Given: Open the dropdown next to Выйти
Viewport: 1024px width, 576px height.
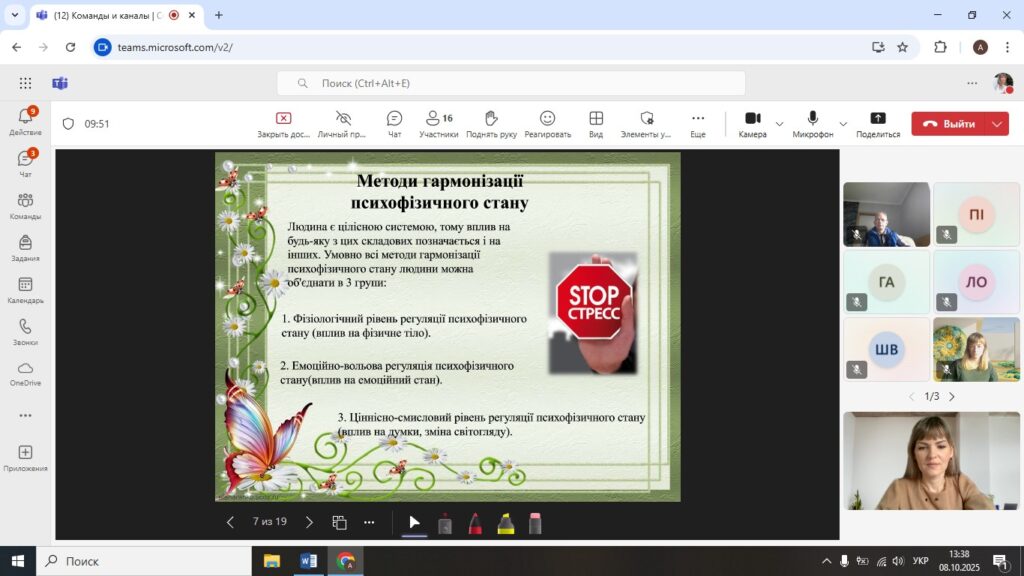Looking at the screenshot, I should coord(997,124).
